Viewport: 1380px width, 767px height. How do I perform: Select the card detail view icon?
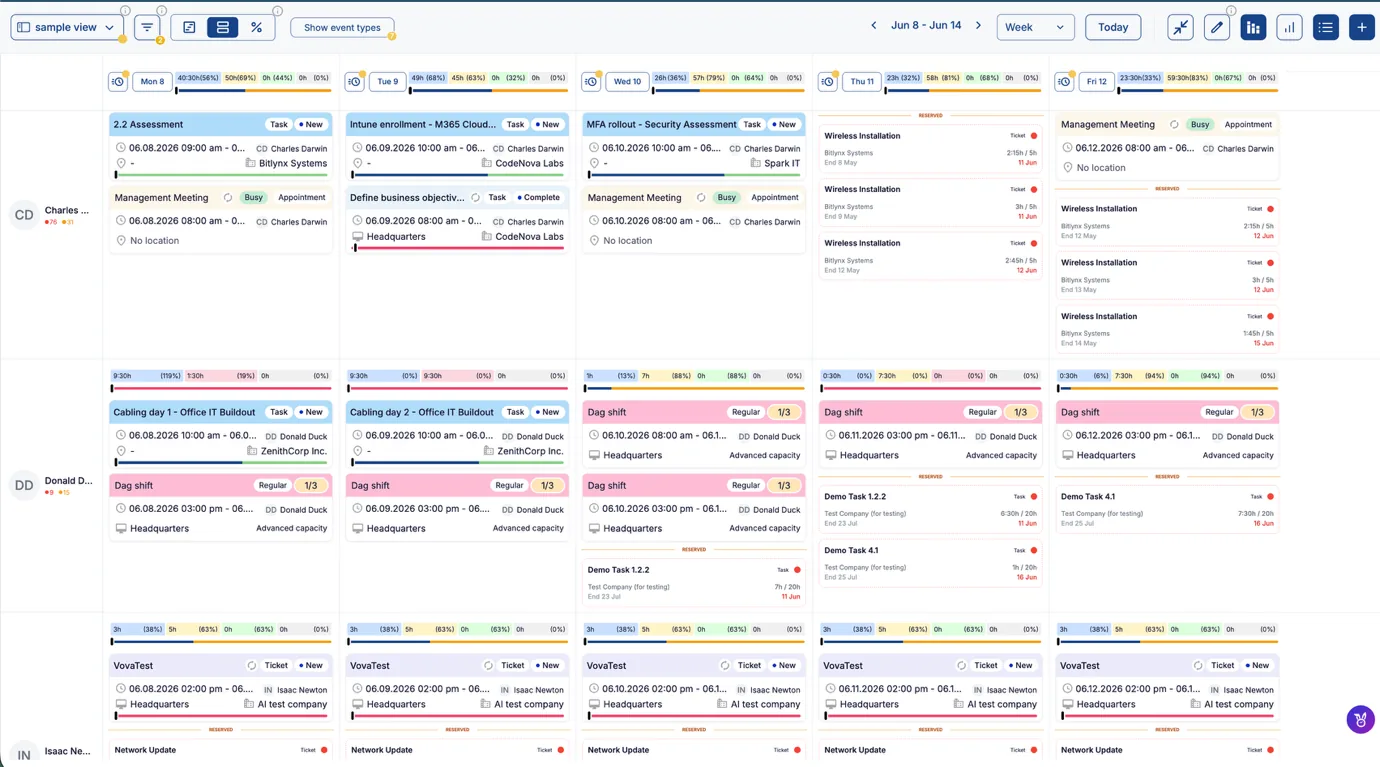tap(189, 27)
